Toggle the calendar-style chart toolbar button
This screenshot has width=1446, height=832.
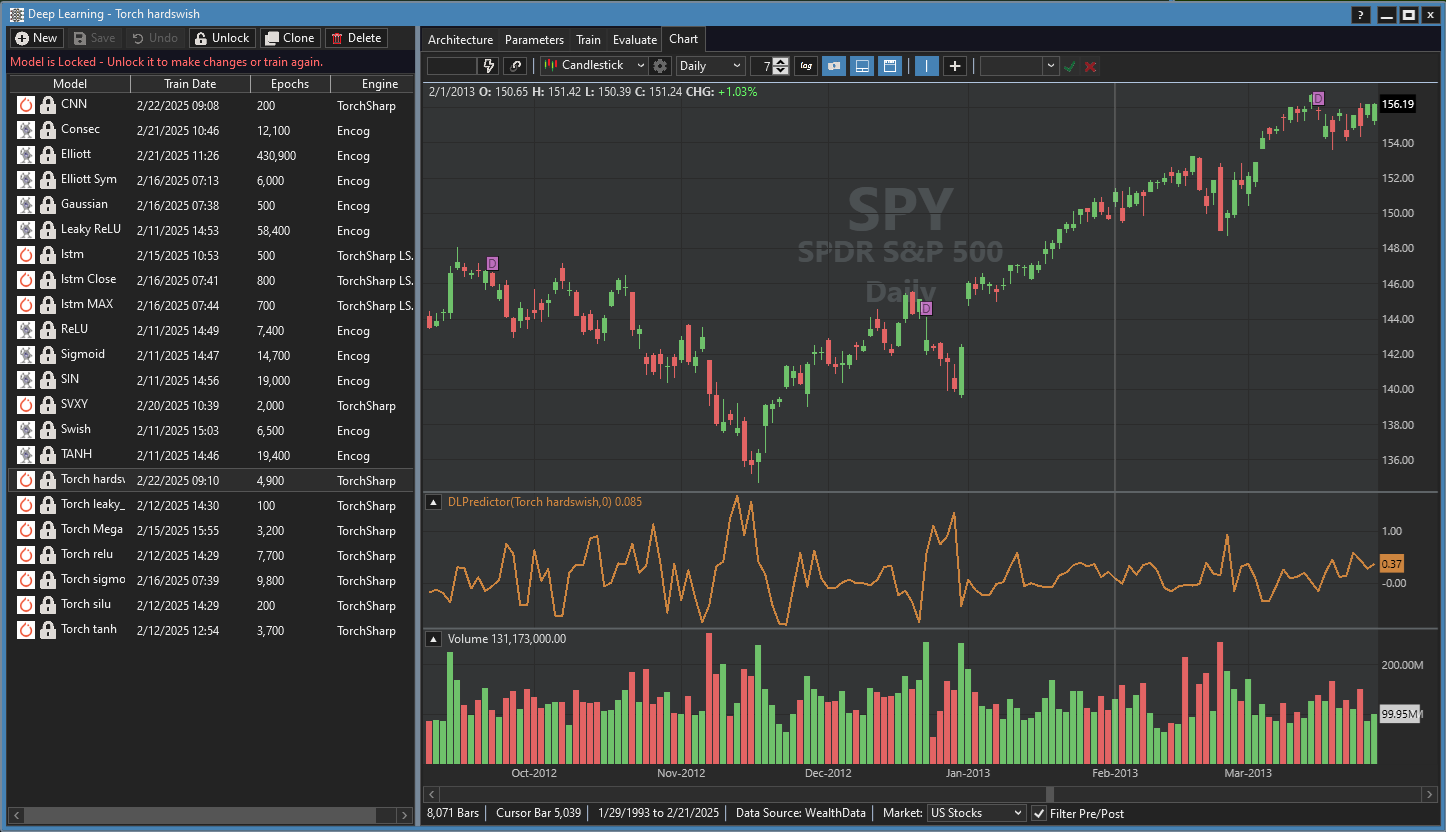tap(889, 66)
